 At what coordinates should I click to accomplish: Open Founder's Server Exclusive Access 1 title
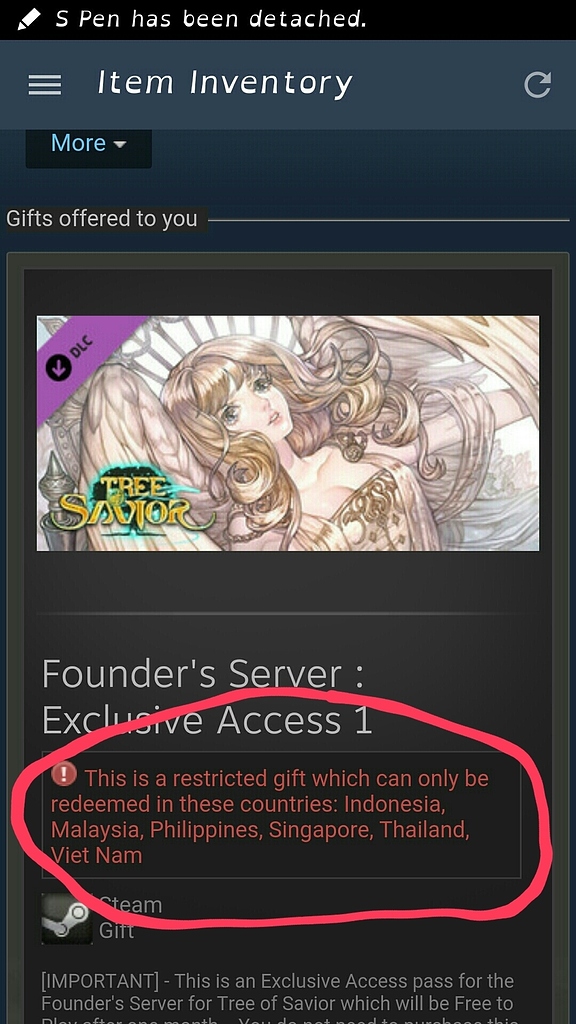[x=207, y=697]
